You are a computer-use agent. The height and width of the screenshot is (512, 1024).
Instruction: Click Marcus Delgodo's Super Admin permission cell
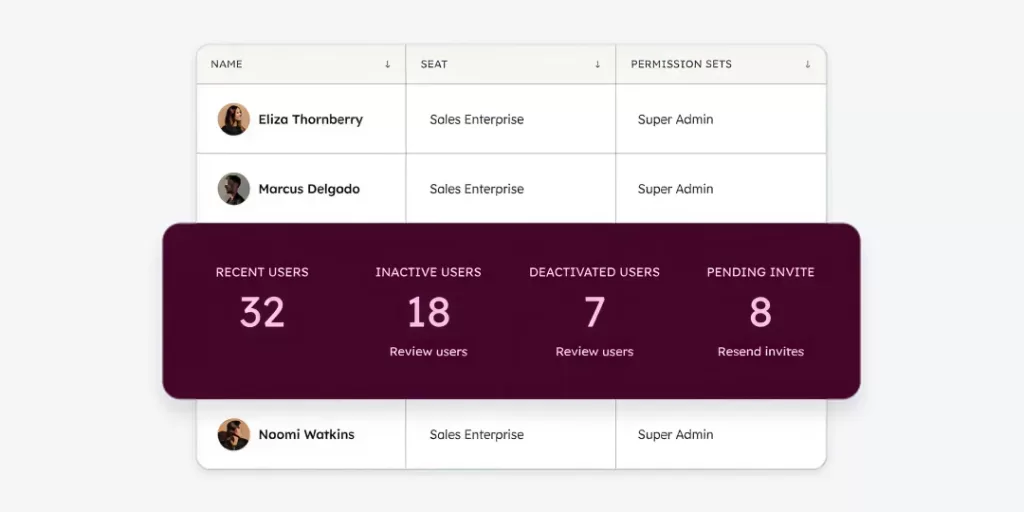675,189
